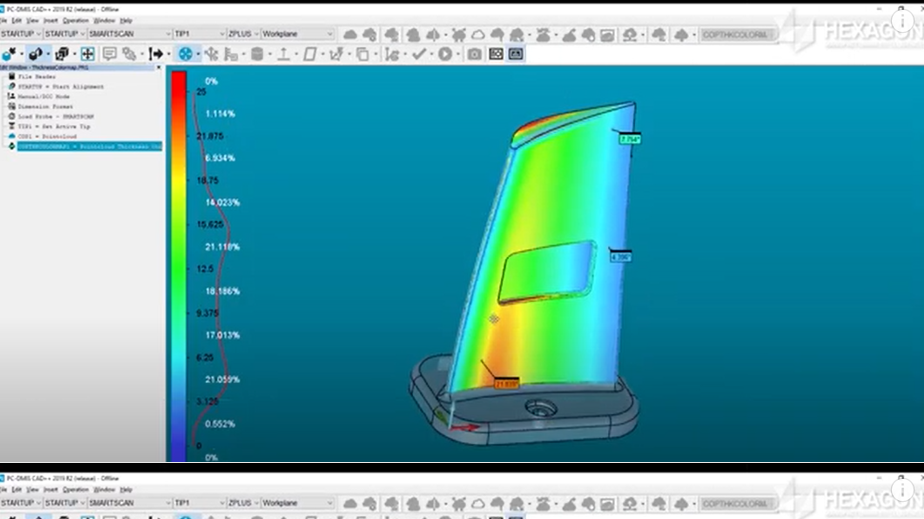Open the TIP1 dropdown in upper window
Viewport: 924px width, 519px height.
click(200, 34)
